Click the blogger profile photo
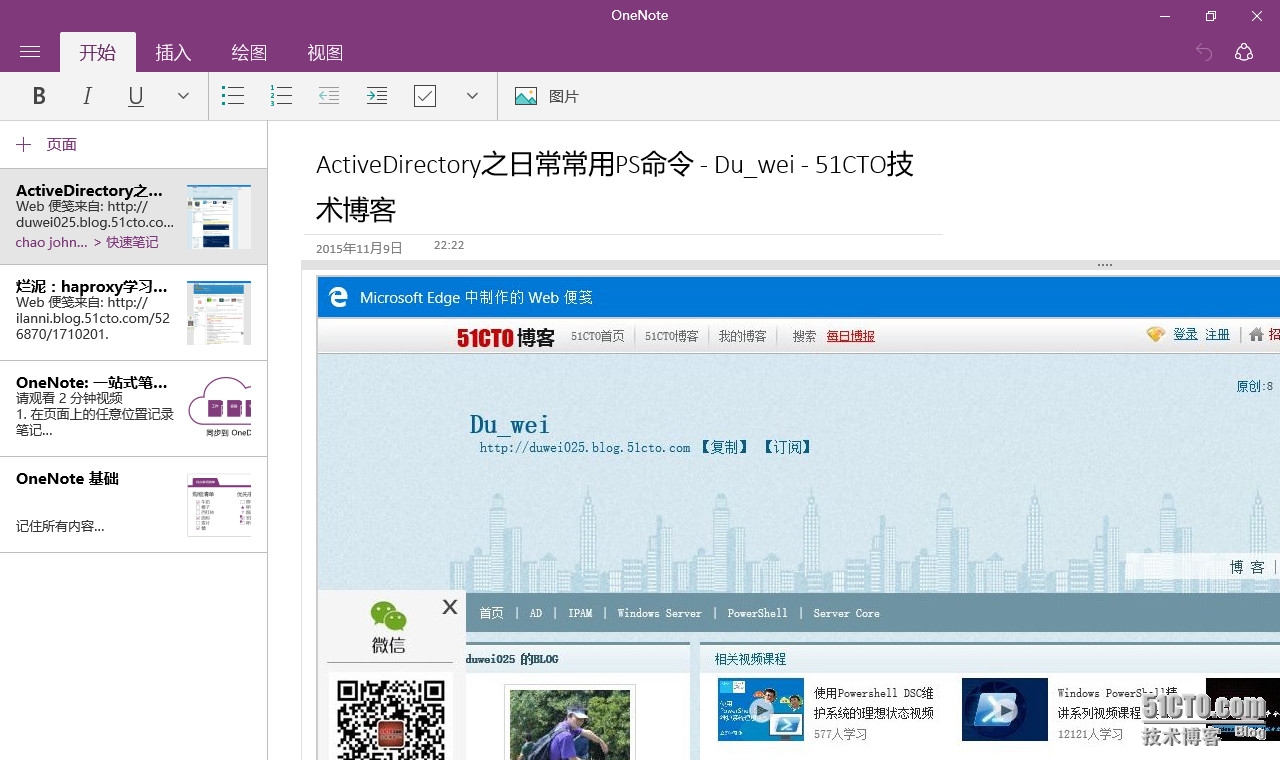This screenshot has height=760, width=1280. (570, 724)
